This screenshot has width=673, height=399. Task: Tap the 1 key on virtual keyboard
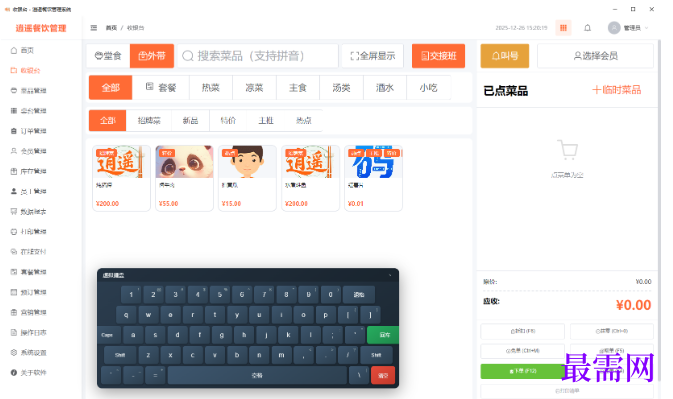point(131,295)
